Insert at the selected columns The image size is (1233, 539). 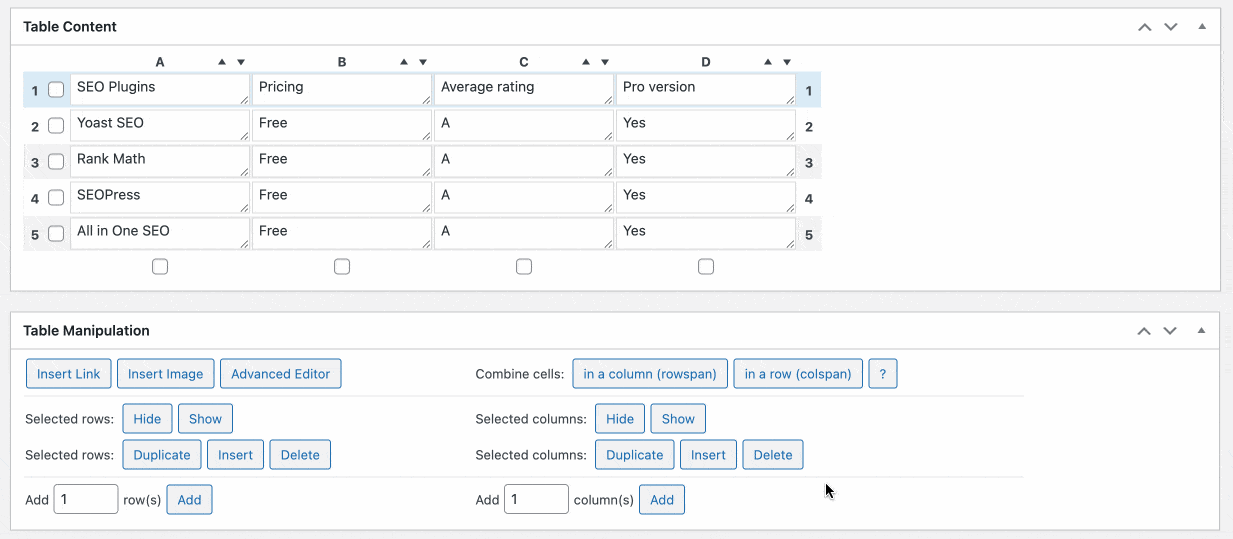(708, 455)
